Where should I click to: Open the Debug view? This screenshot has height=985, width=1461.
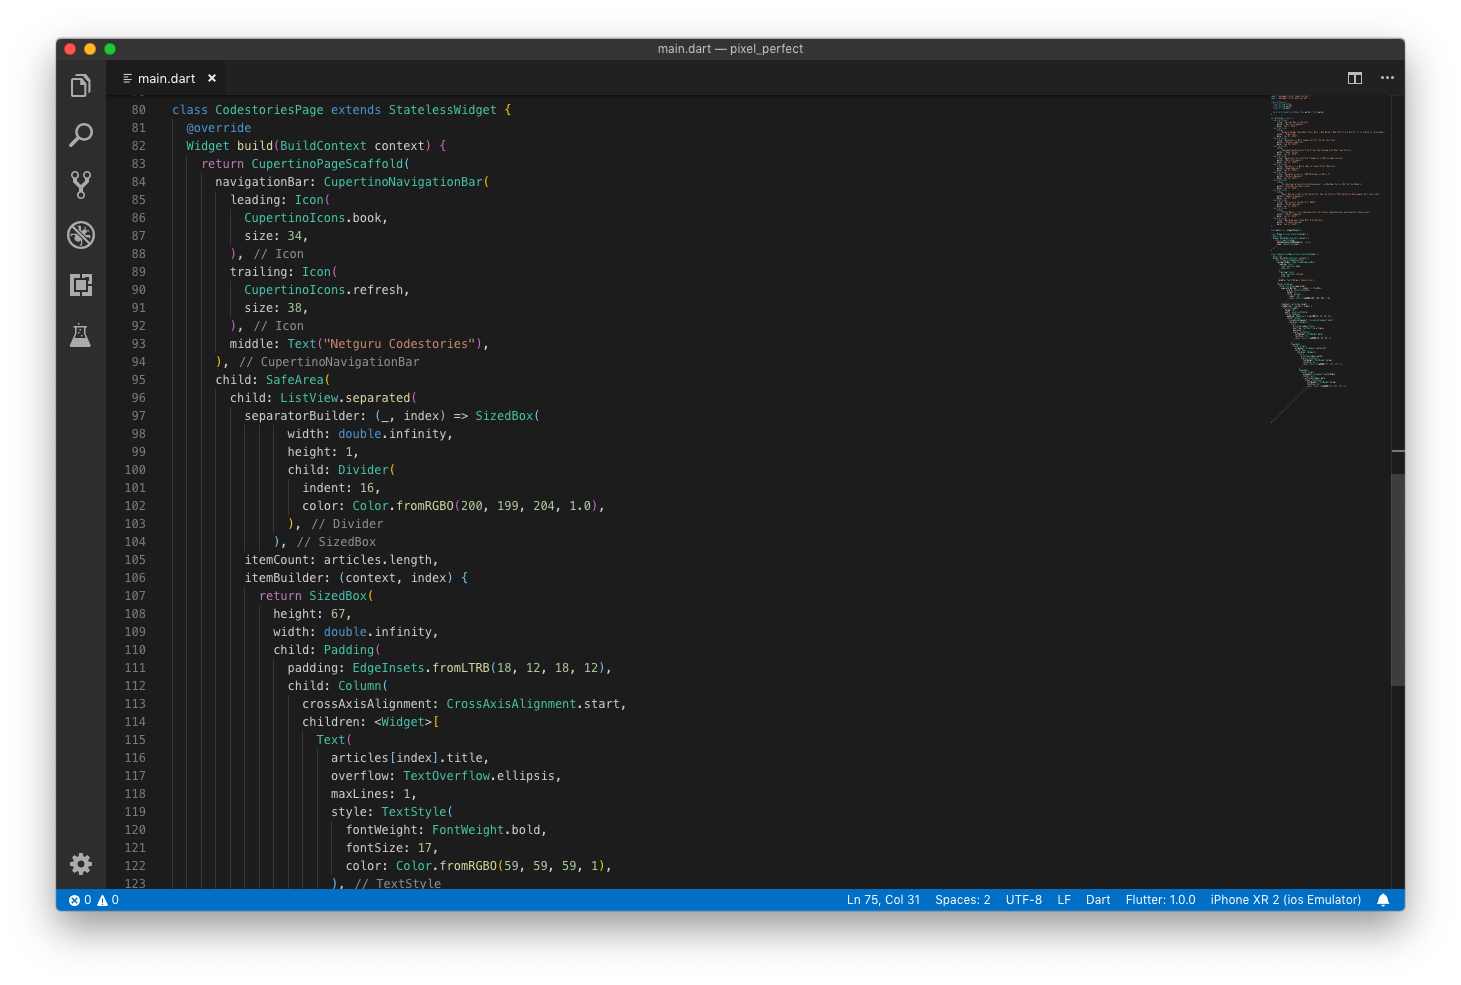81,235
